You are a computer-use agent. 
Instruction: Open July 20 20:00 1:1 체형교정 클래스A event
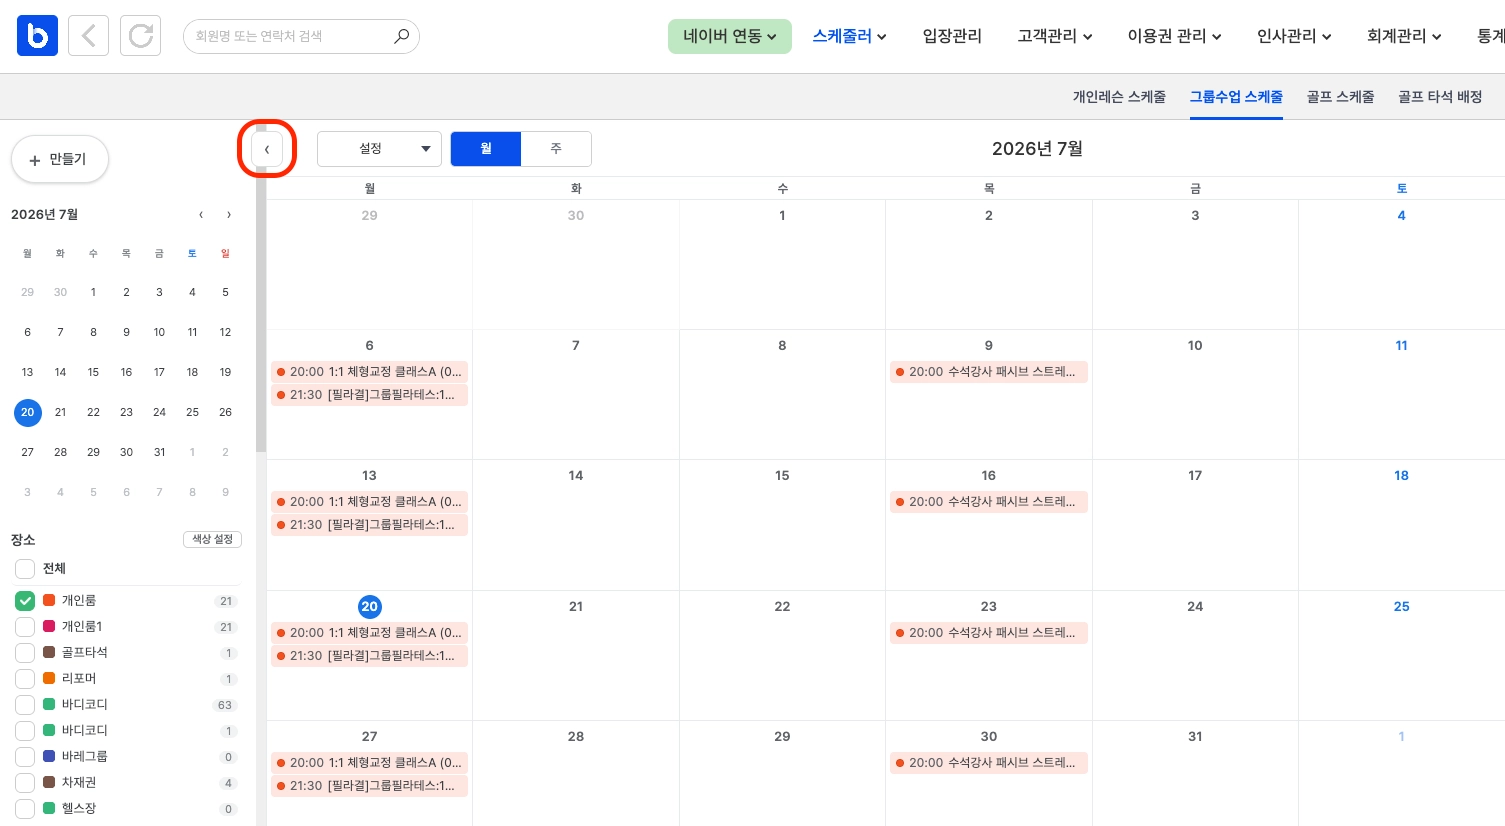(x=369, y=633)
